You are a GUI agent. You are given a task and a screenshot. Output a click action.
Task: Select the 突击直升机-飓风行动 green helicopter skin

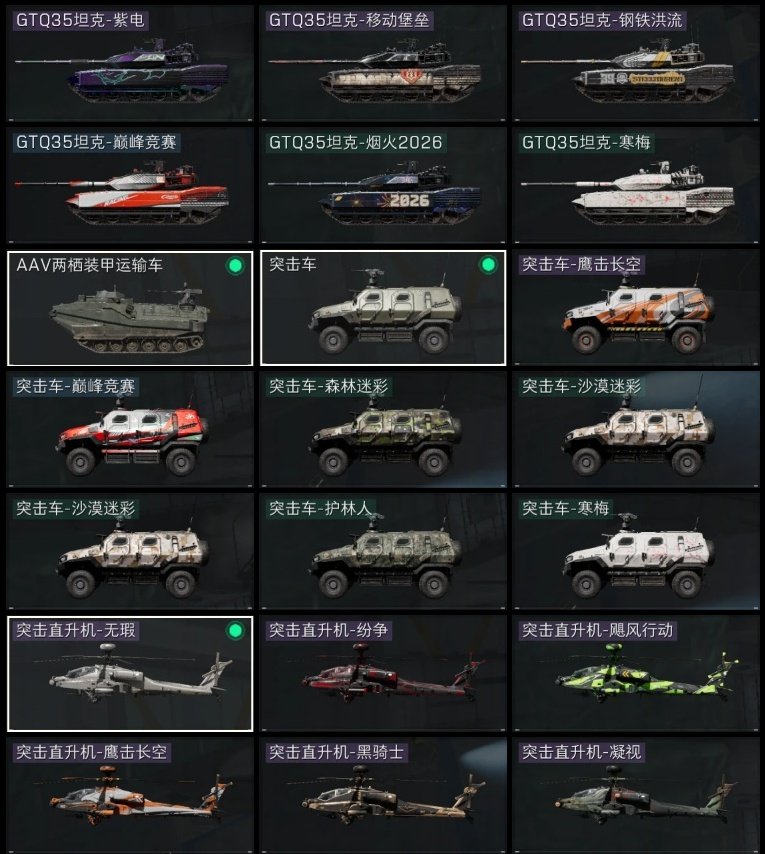636,673
